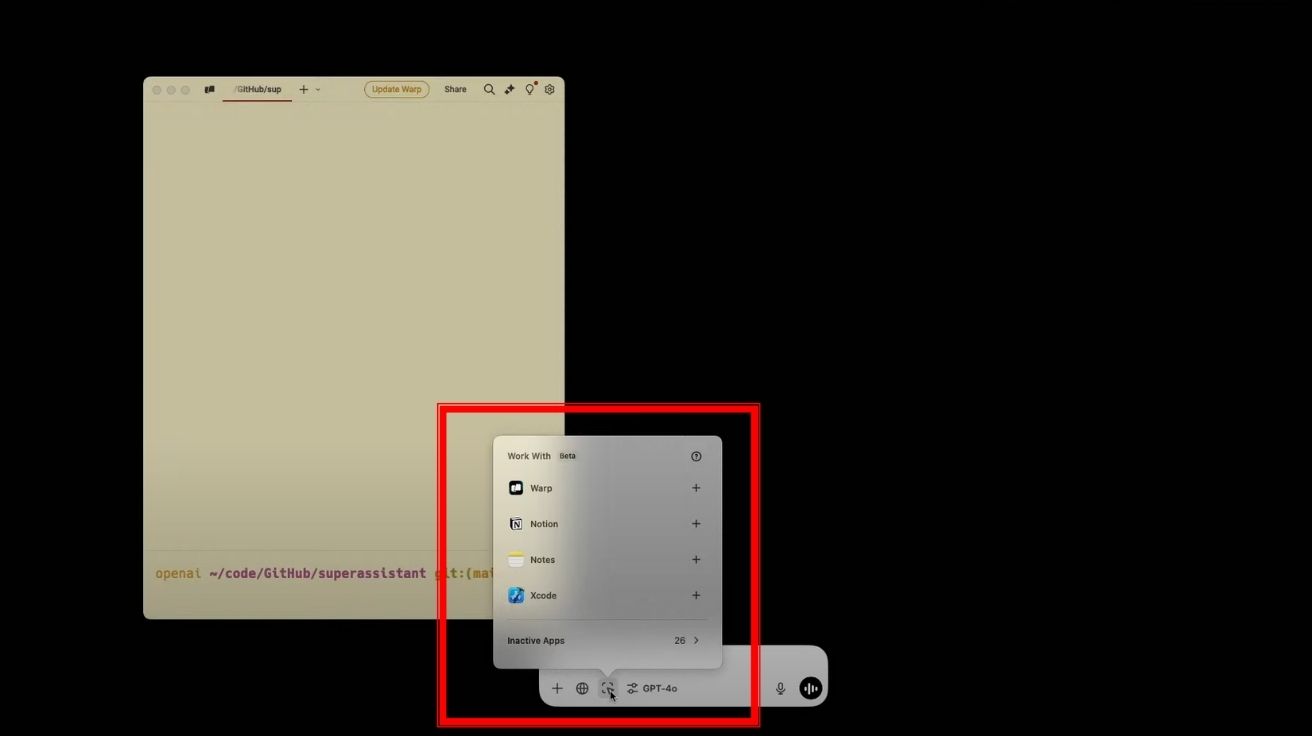This screenshot has width=1312, height=736.
Task: Click the terminal prompt path ~/code/GitHub/superassistant
Action: click(317, 574)
